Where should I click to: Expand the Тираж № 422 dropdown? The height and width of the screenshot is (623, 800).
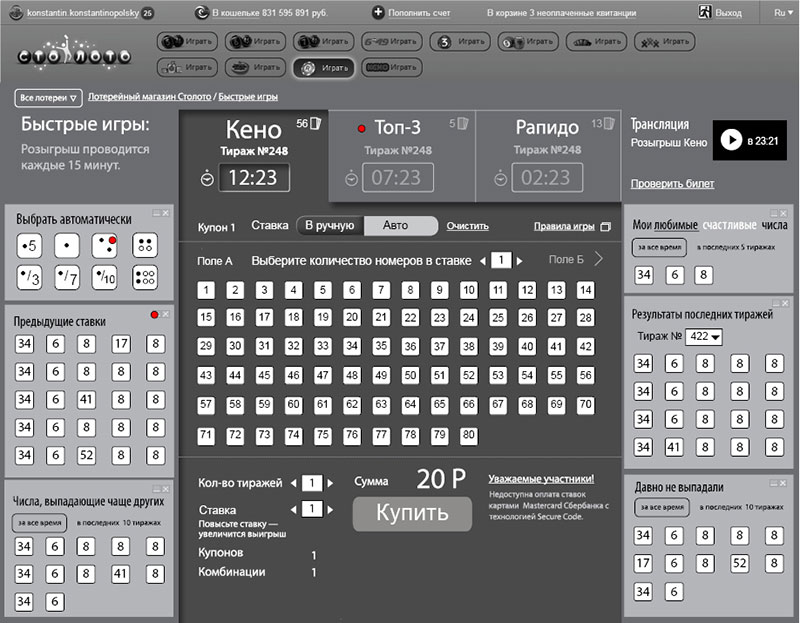click(706, 337)
